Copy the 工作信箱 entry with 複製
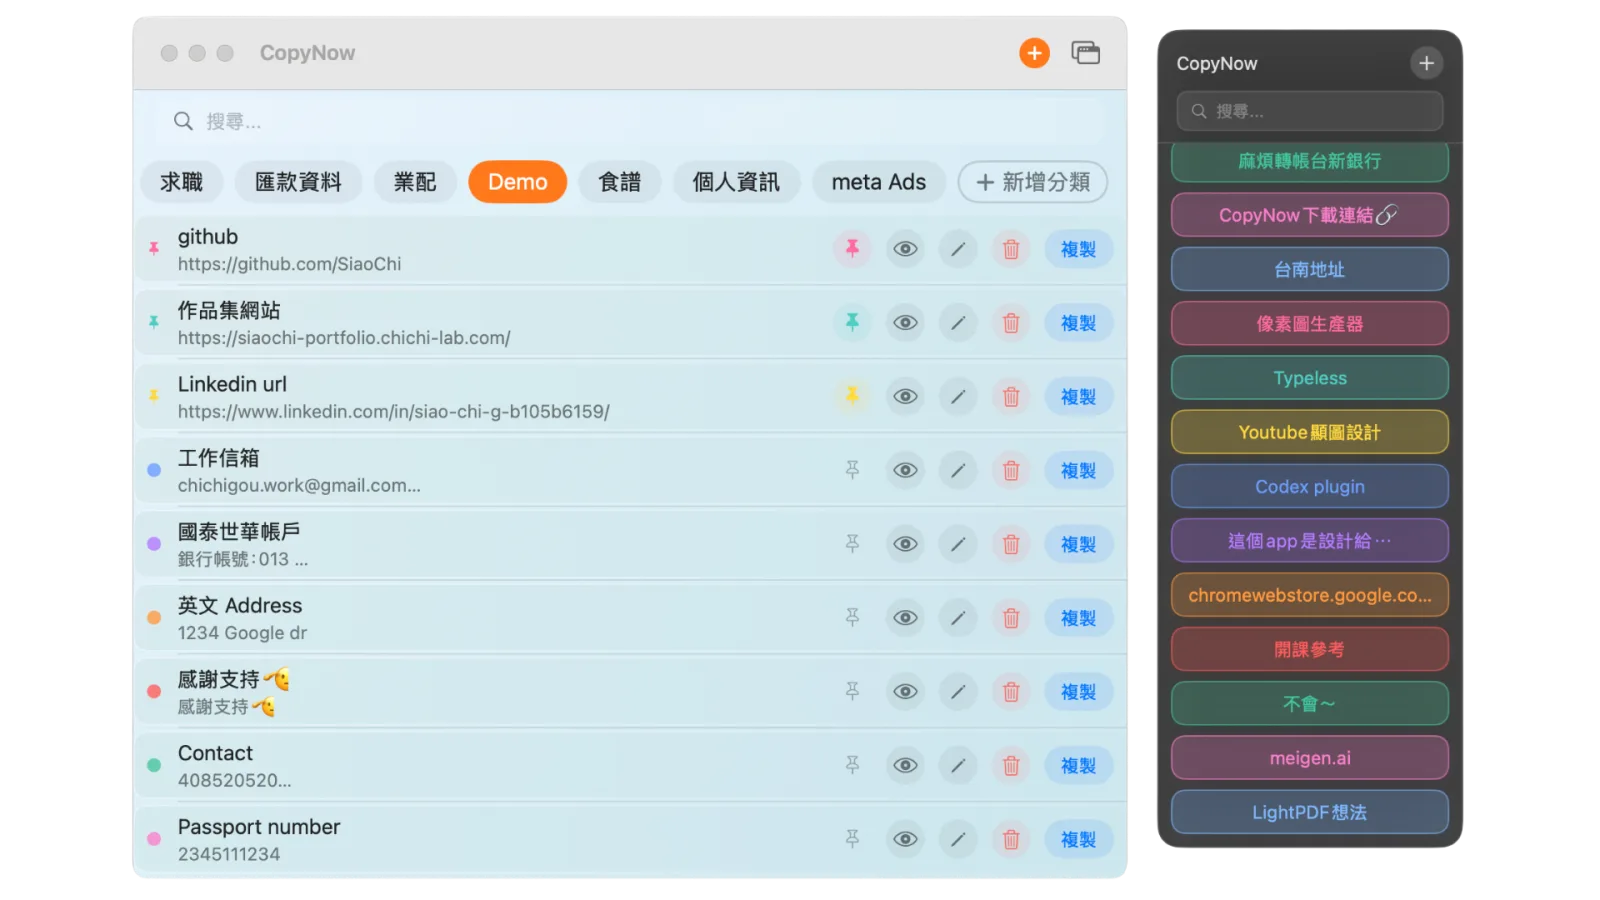 pos(1079,470)
